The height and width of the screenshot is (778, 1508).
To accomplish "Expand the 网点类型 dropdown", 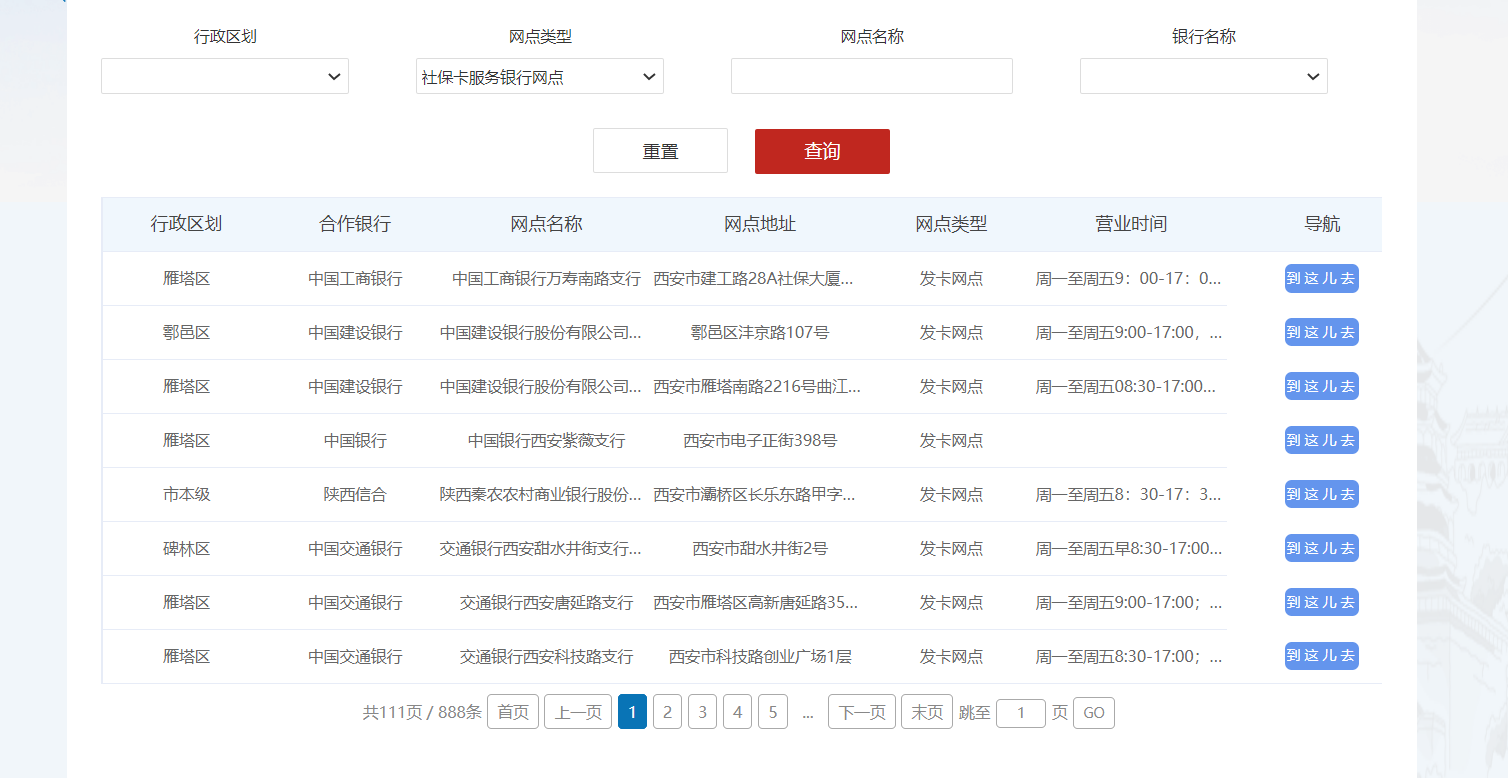I will 539,76.
